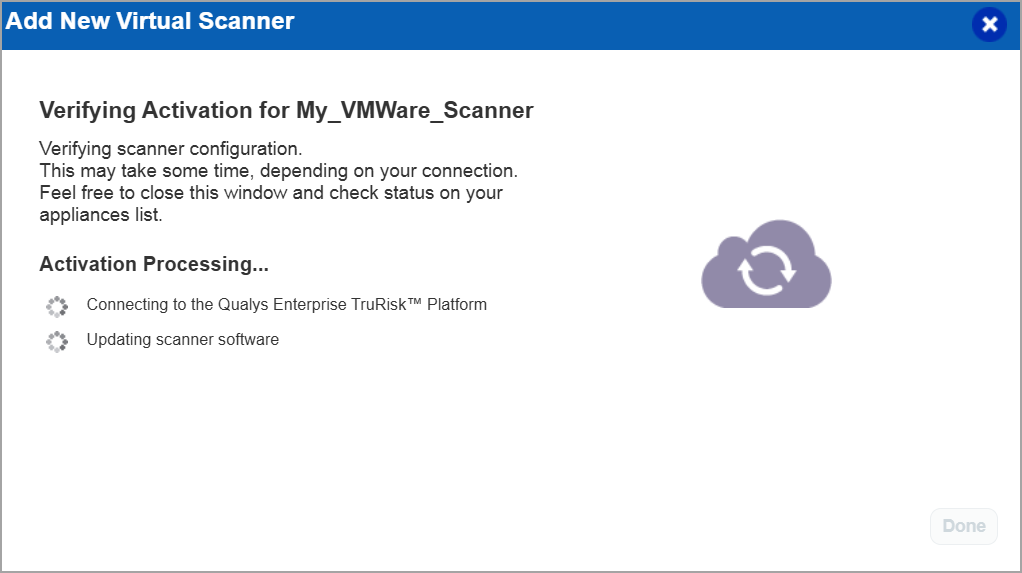Click the My_VMWare_Scanner name in heading
The width and height of the screenshot is (1022, 573).
[x=414, y=110]
